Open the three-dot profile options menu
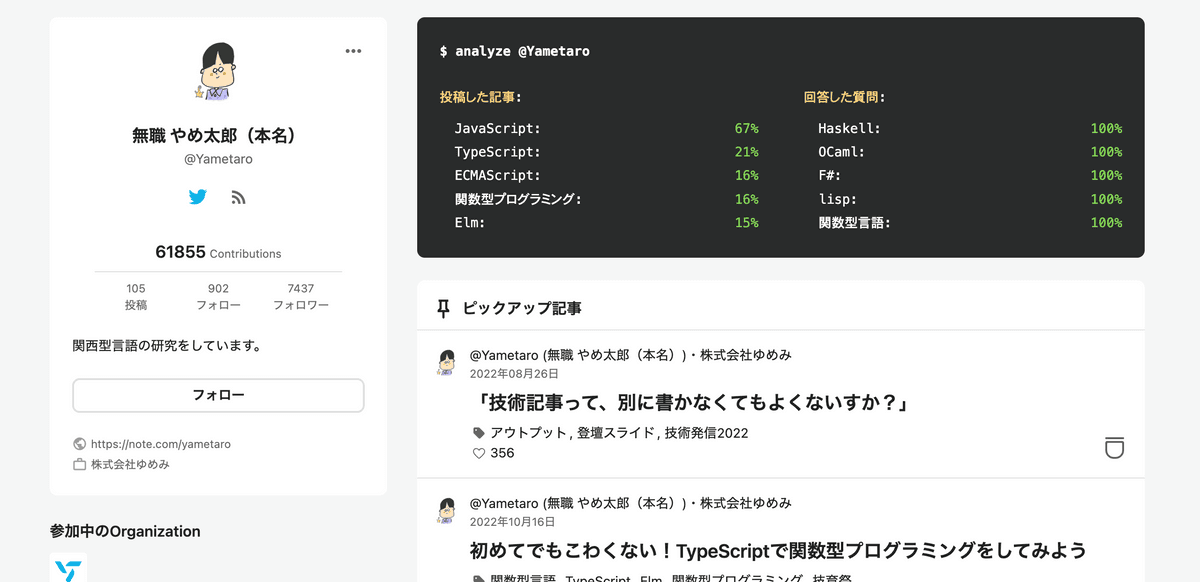This screenshot has width=1200, height=582. pyautogui.click(x=353, y=52)
